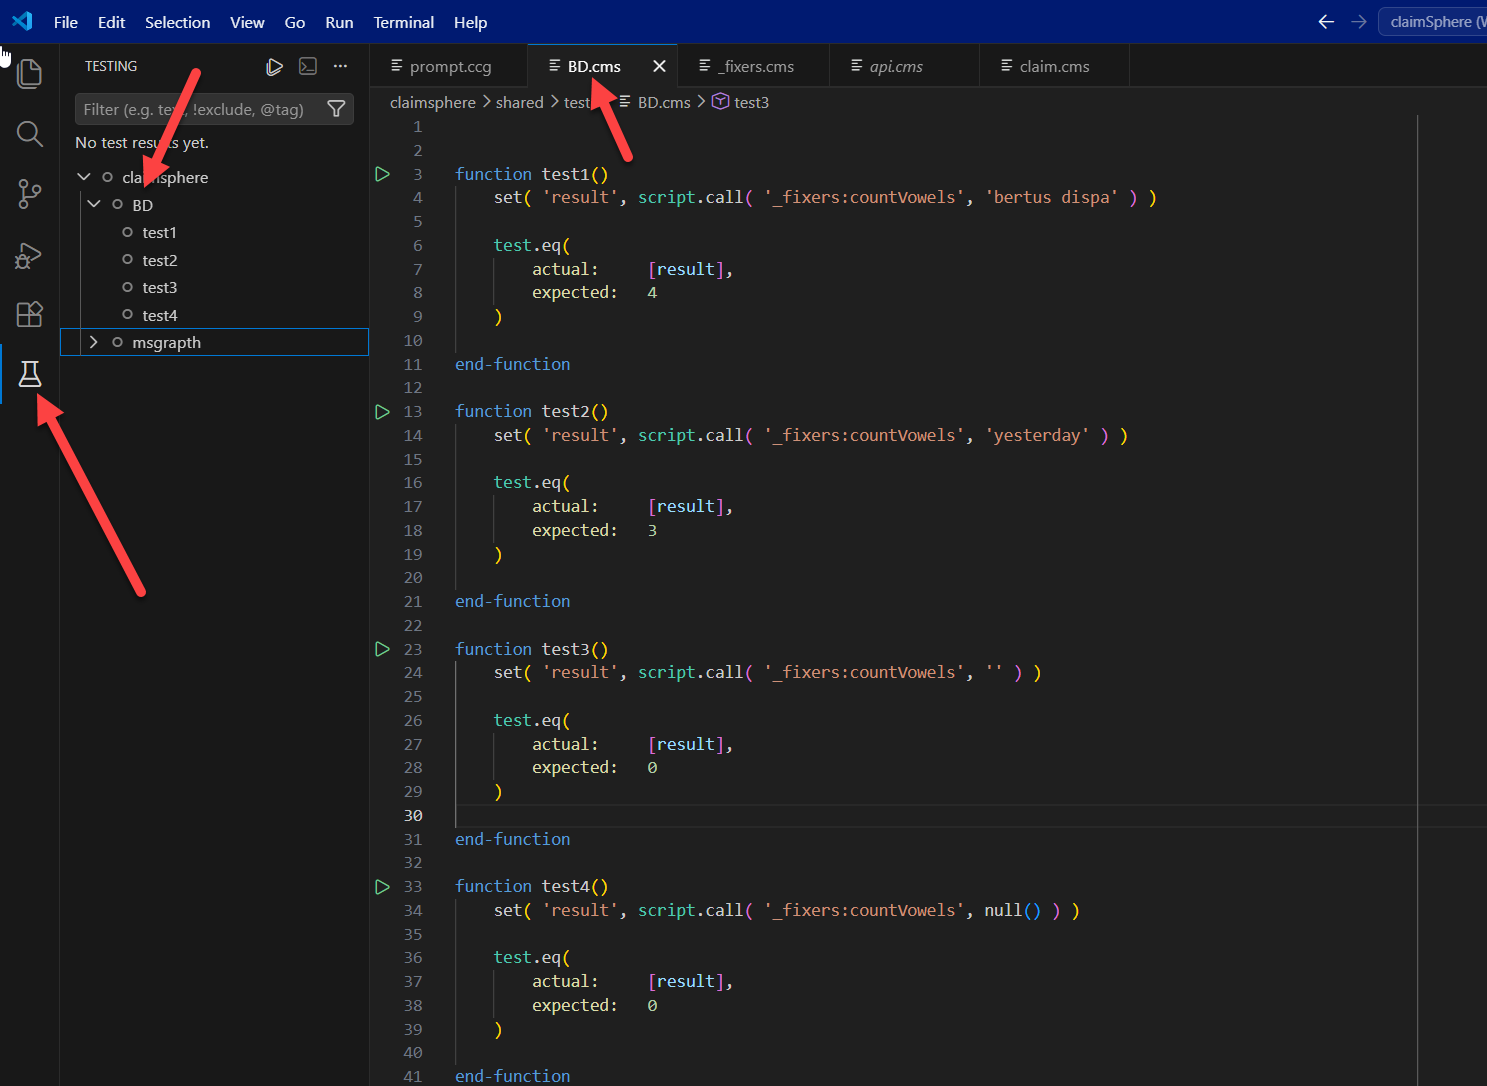The height and width of the screenshot is (1086, 1487).
Task: Click 'end-function' on line 11
Action: (512, 364)
